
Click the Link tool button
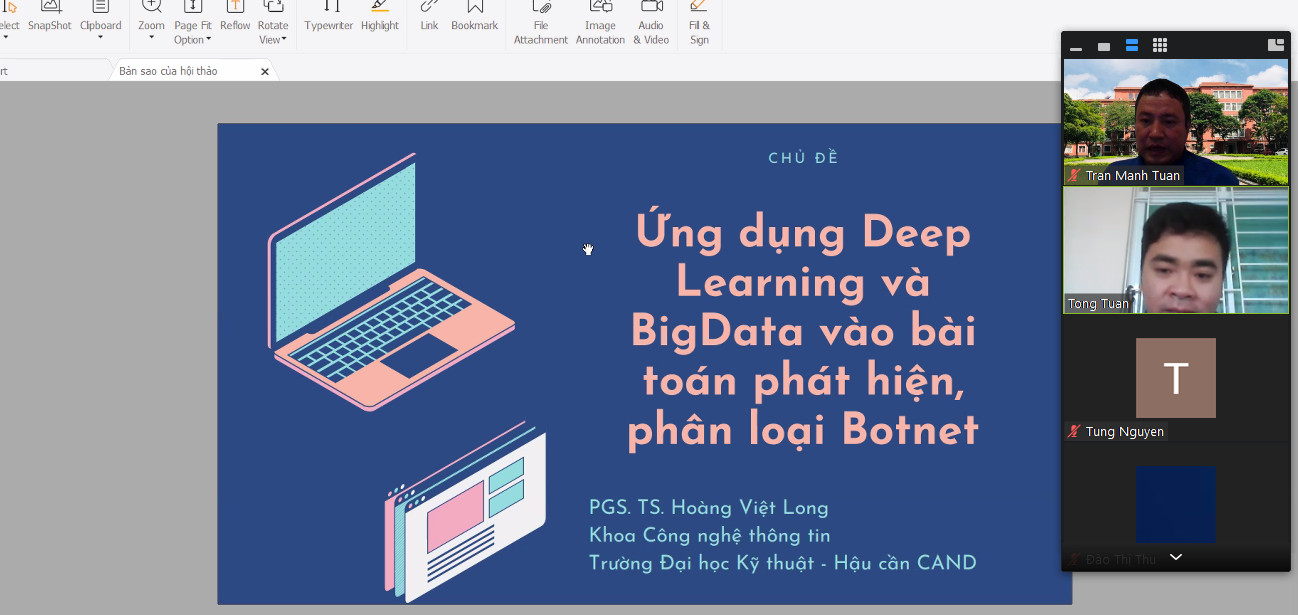(429, 17)
